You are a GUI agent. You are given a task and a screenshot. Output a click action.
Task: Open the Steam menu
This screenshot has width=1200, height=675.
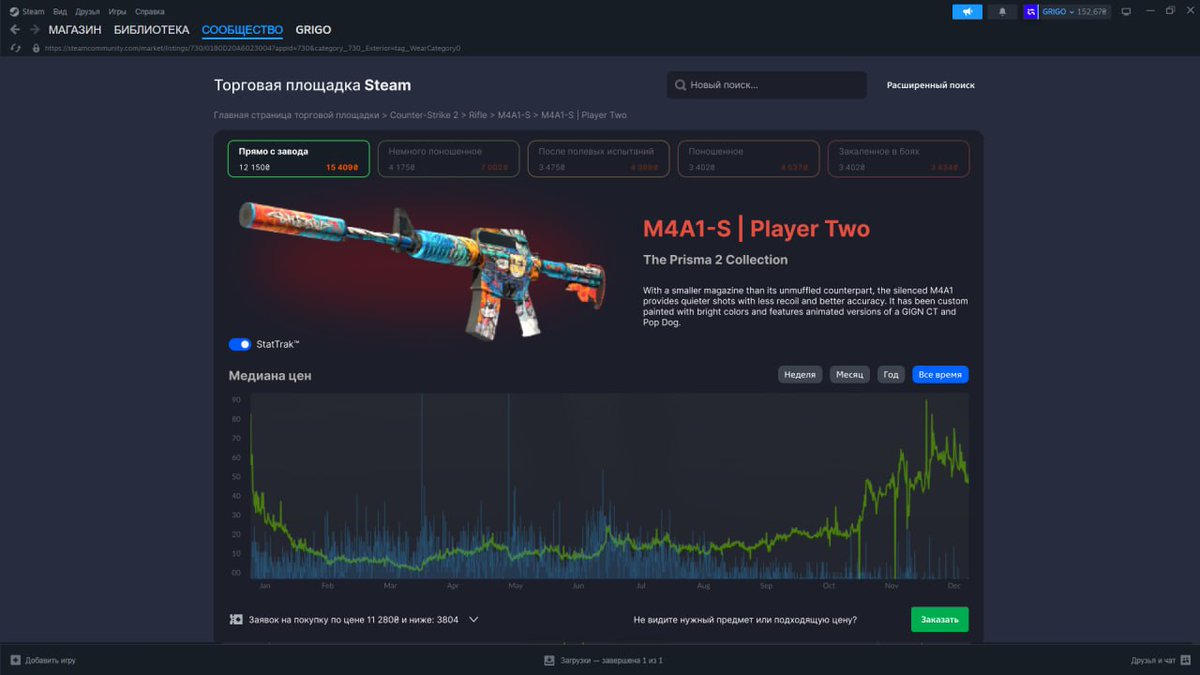click(34, 12)
